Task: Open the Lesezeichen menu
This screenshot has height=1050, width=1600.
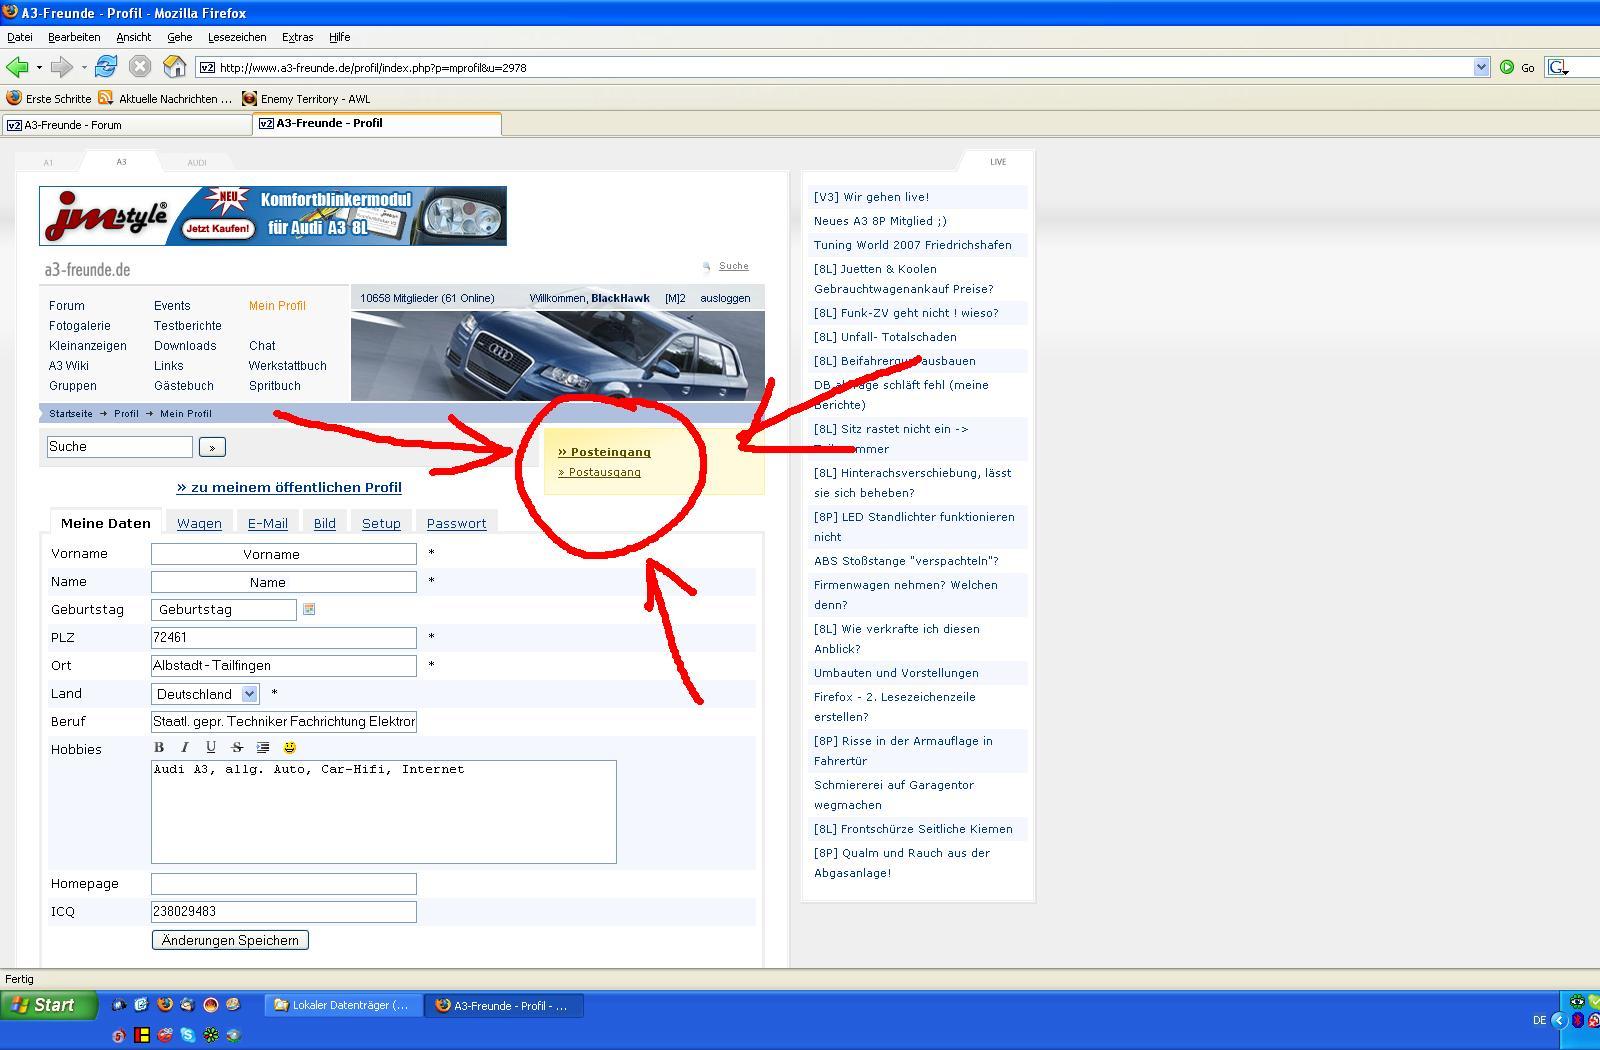Action: [237, 37]
